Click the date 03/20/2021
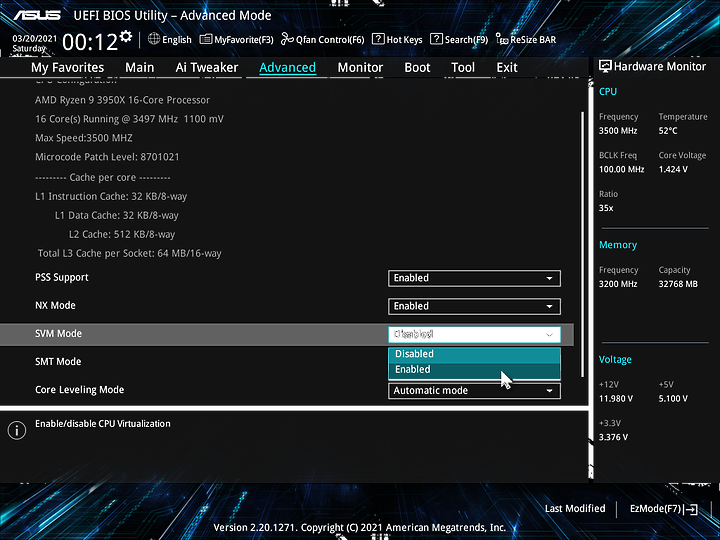The height and width of the screenshot is (540, 720). pyautogui.click(x=34, y=39)
